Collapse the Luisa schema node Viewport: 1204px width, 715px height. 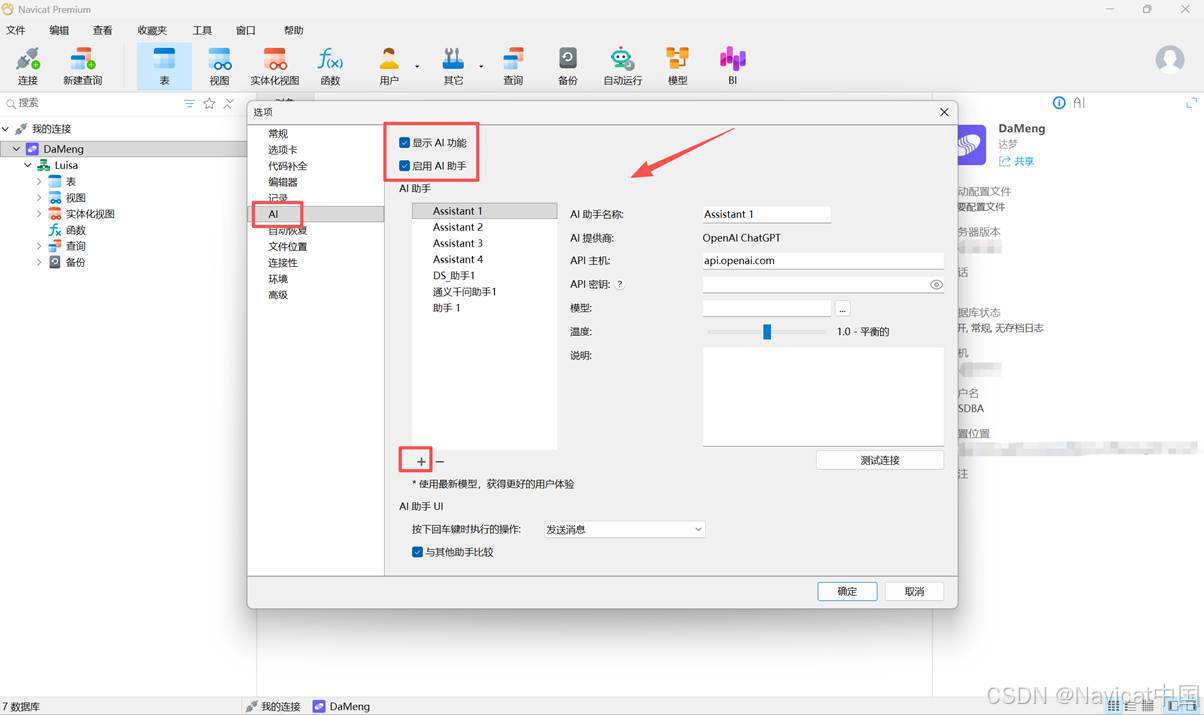[x=28, y=165]
